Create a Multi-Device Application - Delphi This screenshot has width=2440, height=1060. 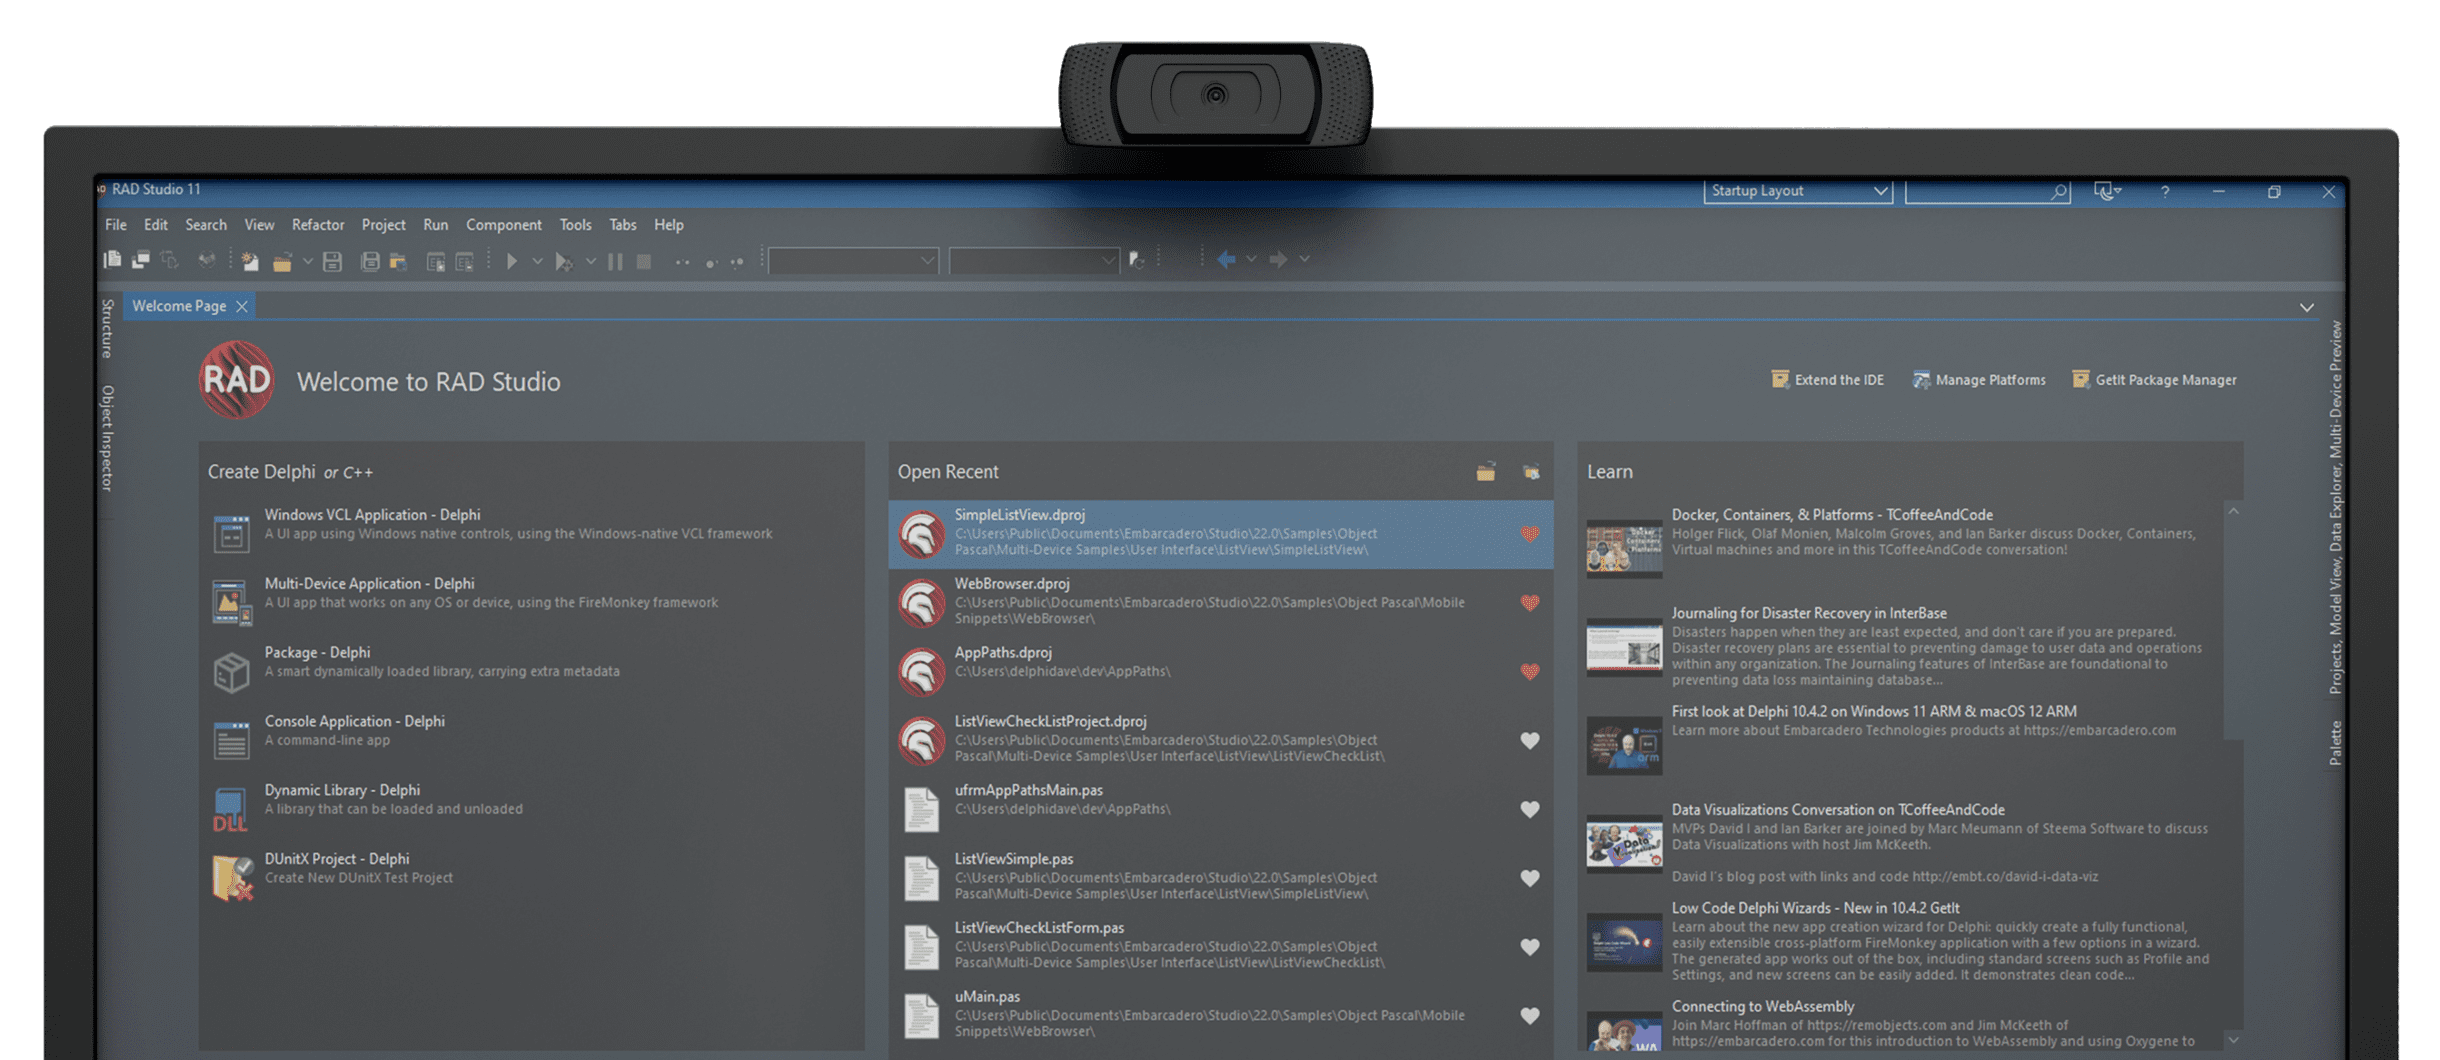[x=530, y=602]
